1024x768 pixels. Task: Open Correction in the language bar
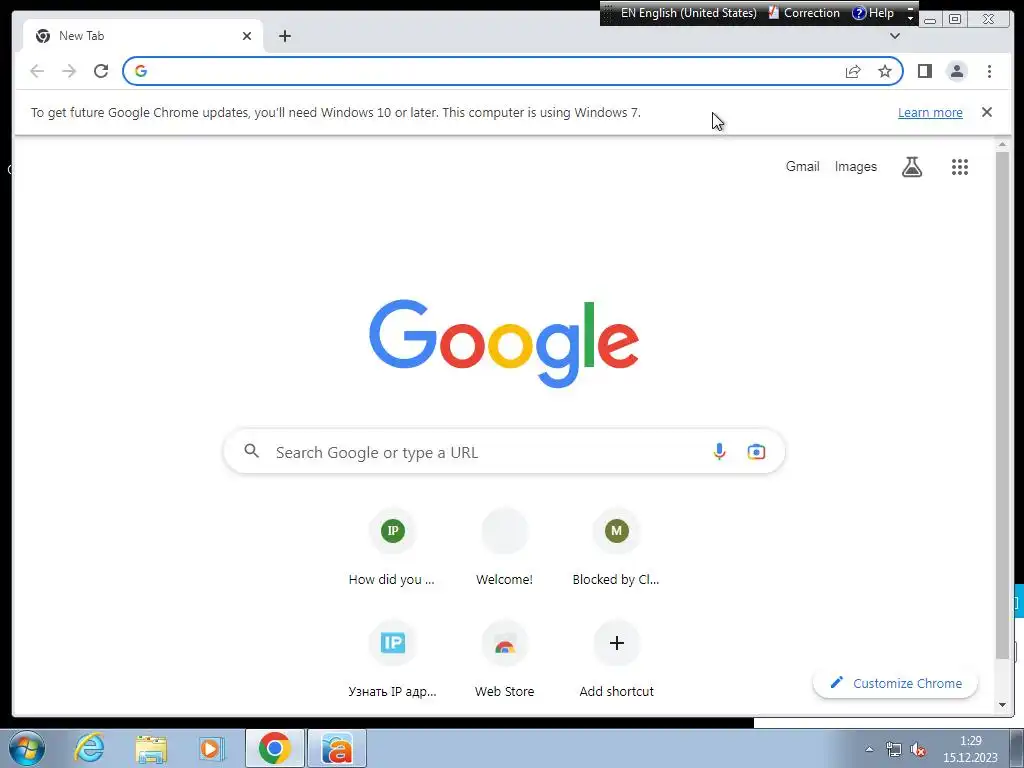click(x=804, y=13)
